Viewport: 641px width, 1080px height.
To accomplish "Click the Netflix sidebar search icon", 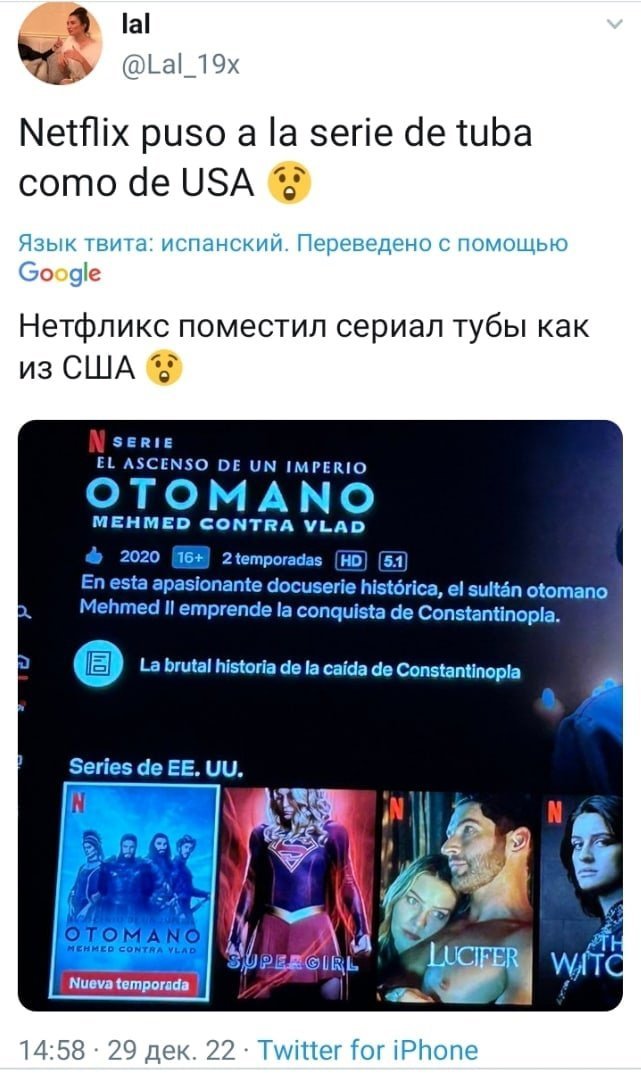I will click(25, 610).
